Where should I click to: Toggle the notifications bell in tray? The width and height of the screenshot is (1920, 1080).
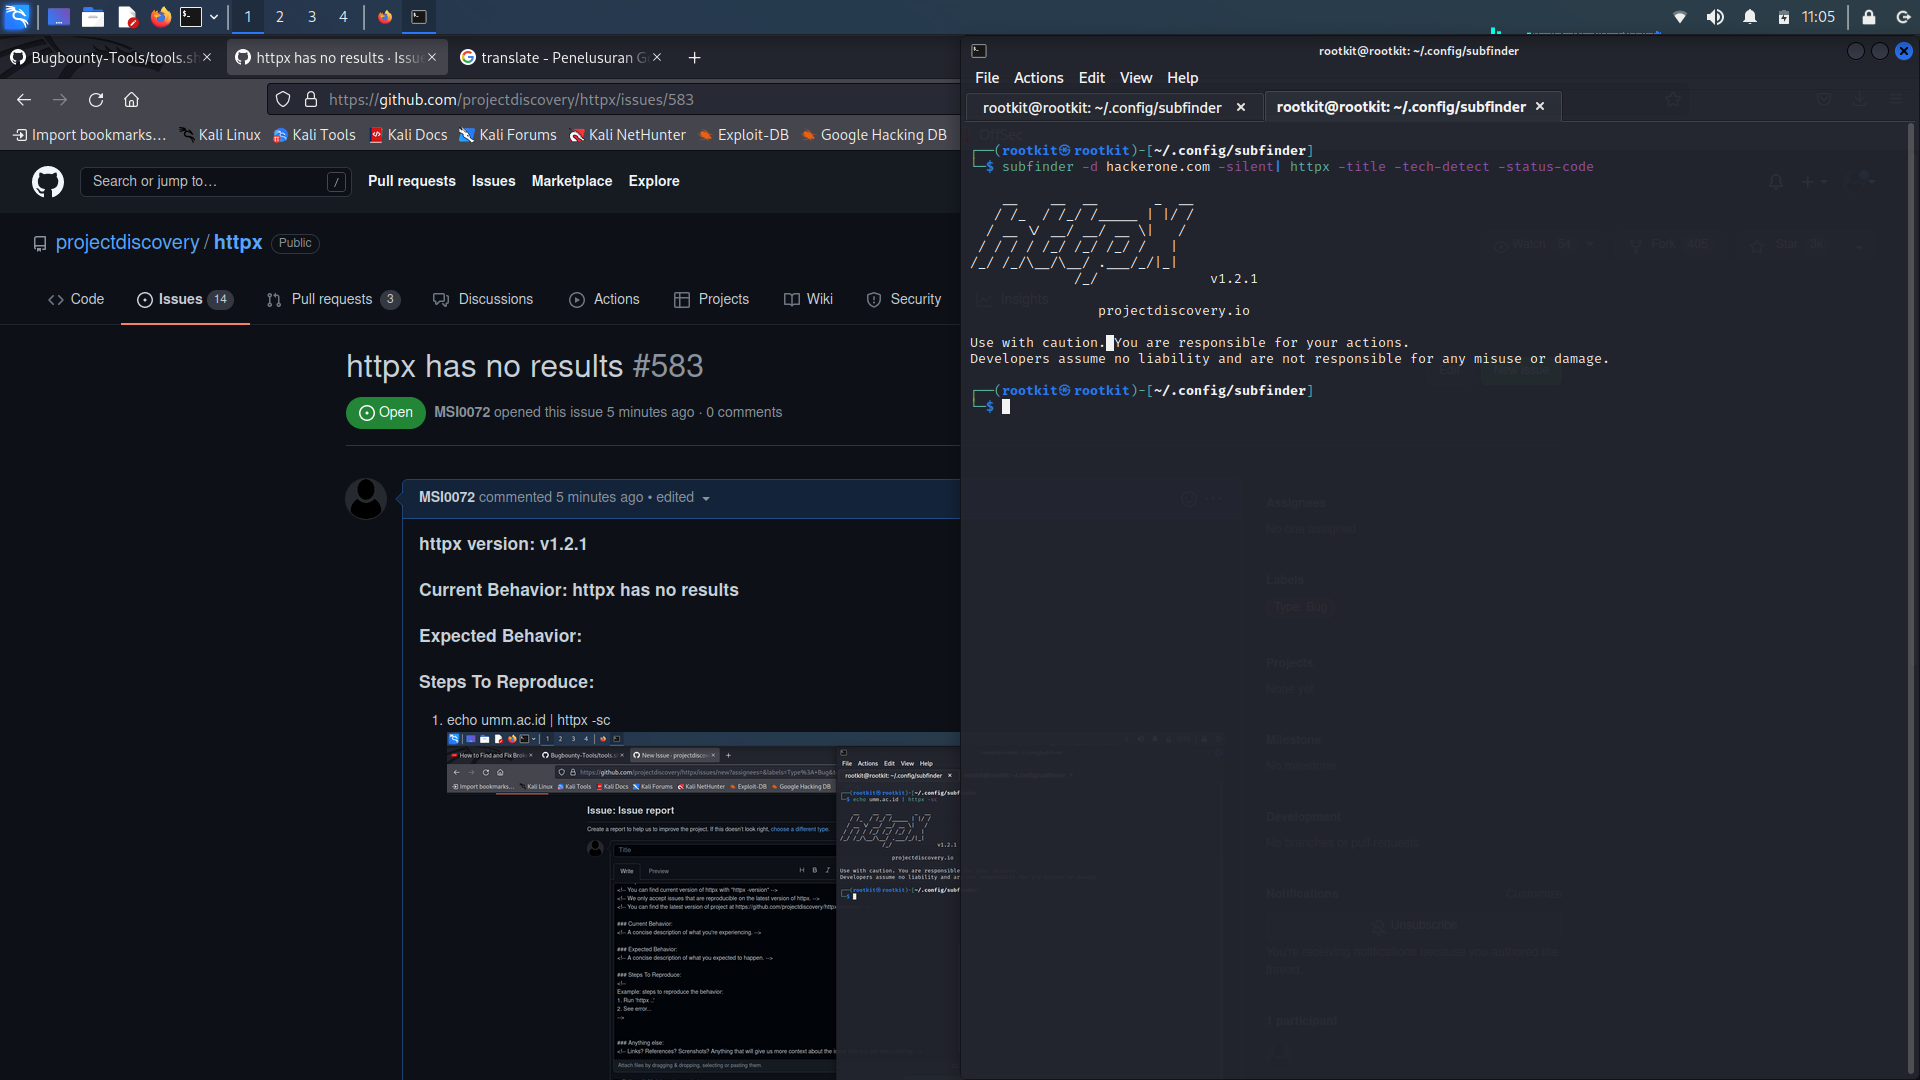pyautogui.click(x=1750, y=17)
